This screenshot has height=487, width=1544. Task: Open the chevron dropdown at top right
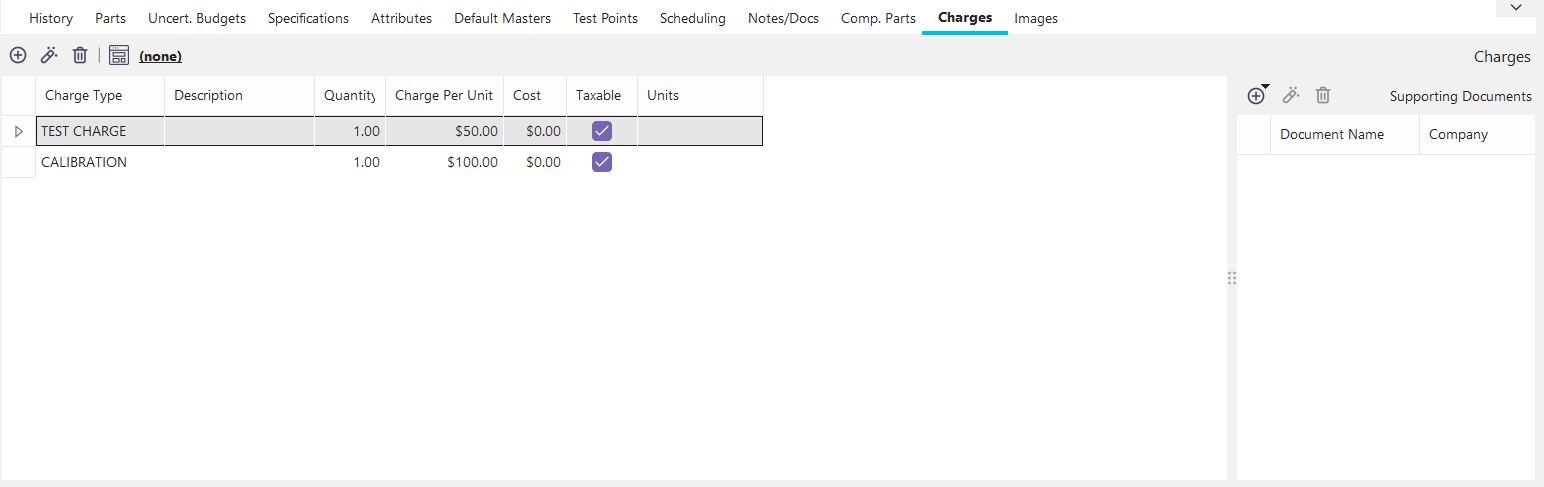[1516, 8]
